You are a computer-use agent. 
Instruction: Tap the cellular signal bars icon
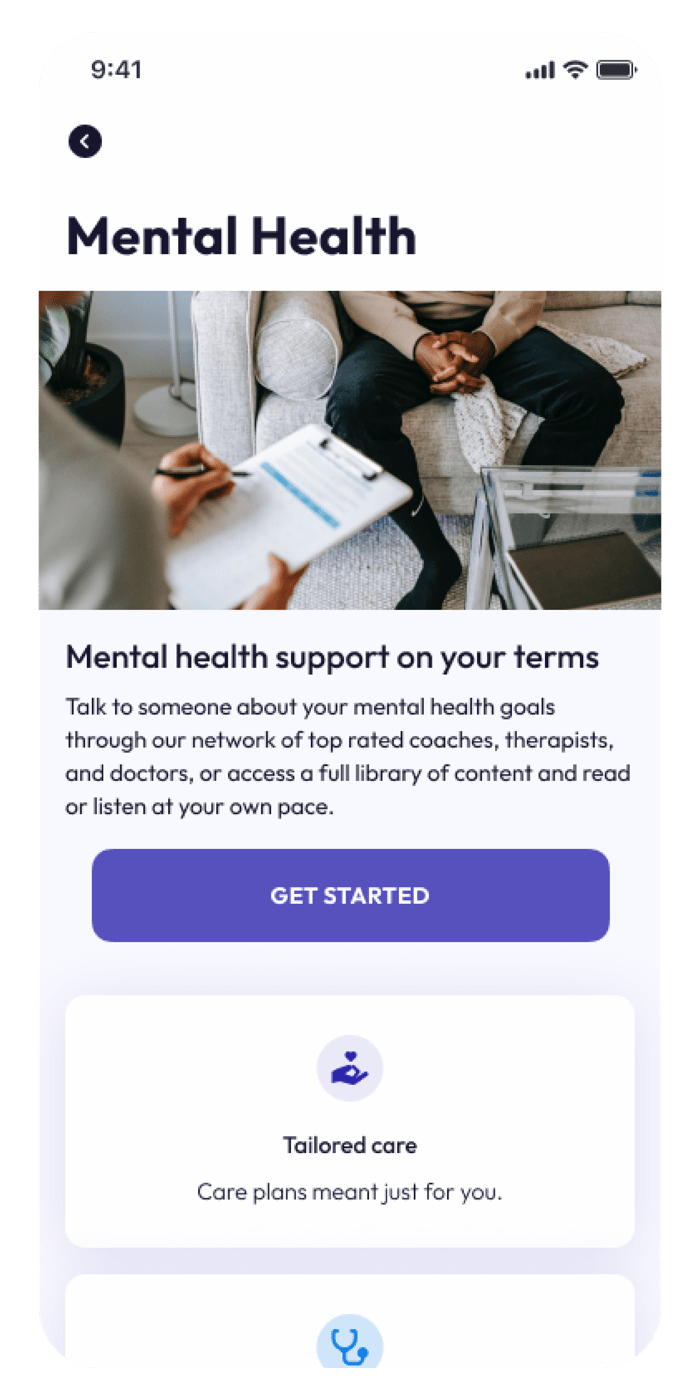540,70
